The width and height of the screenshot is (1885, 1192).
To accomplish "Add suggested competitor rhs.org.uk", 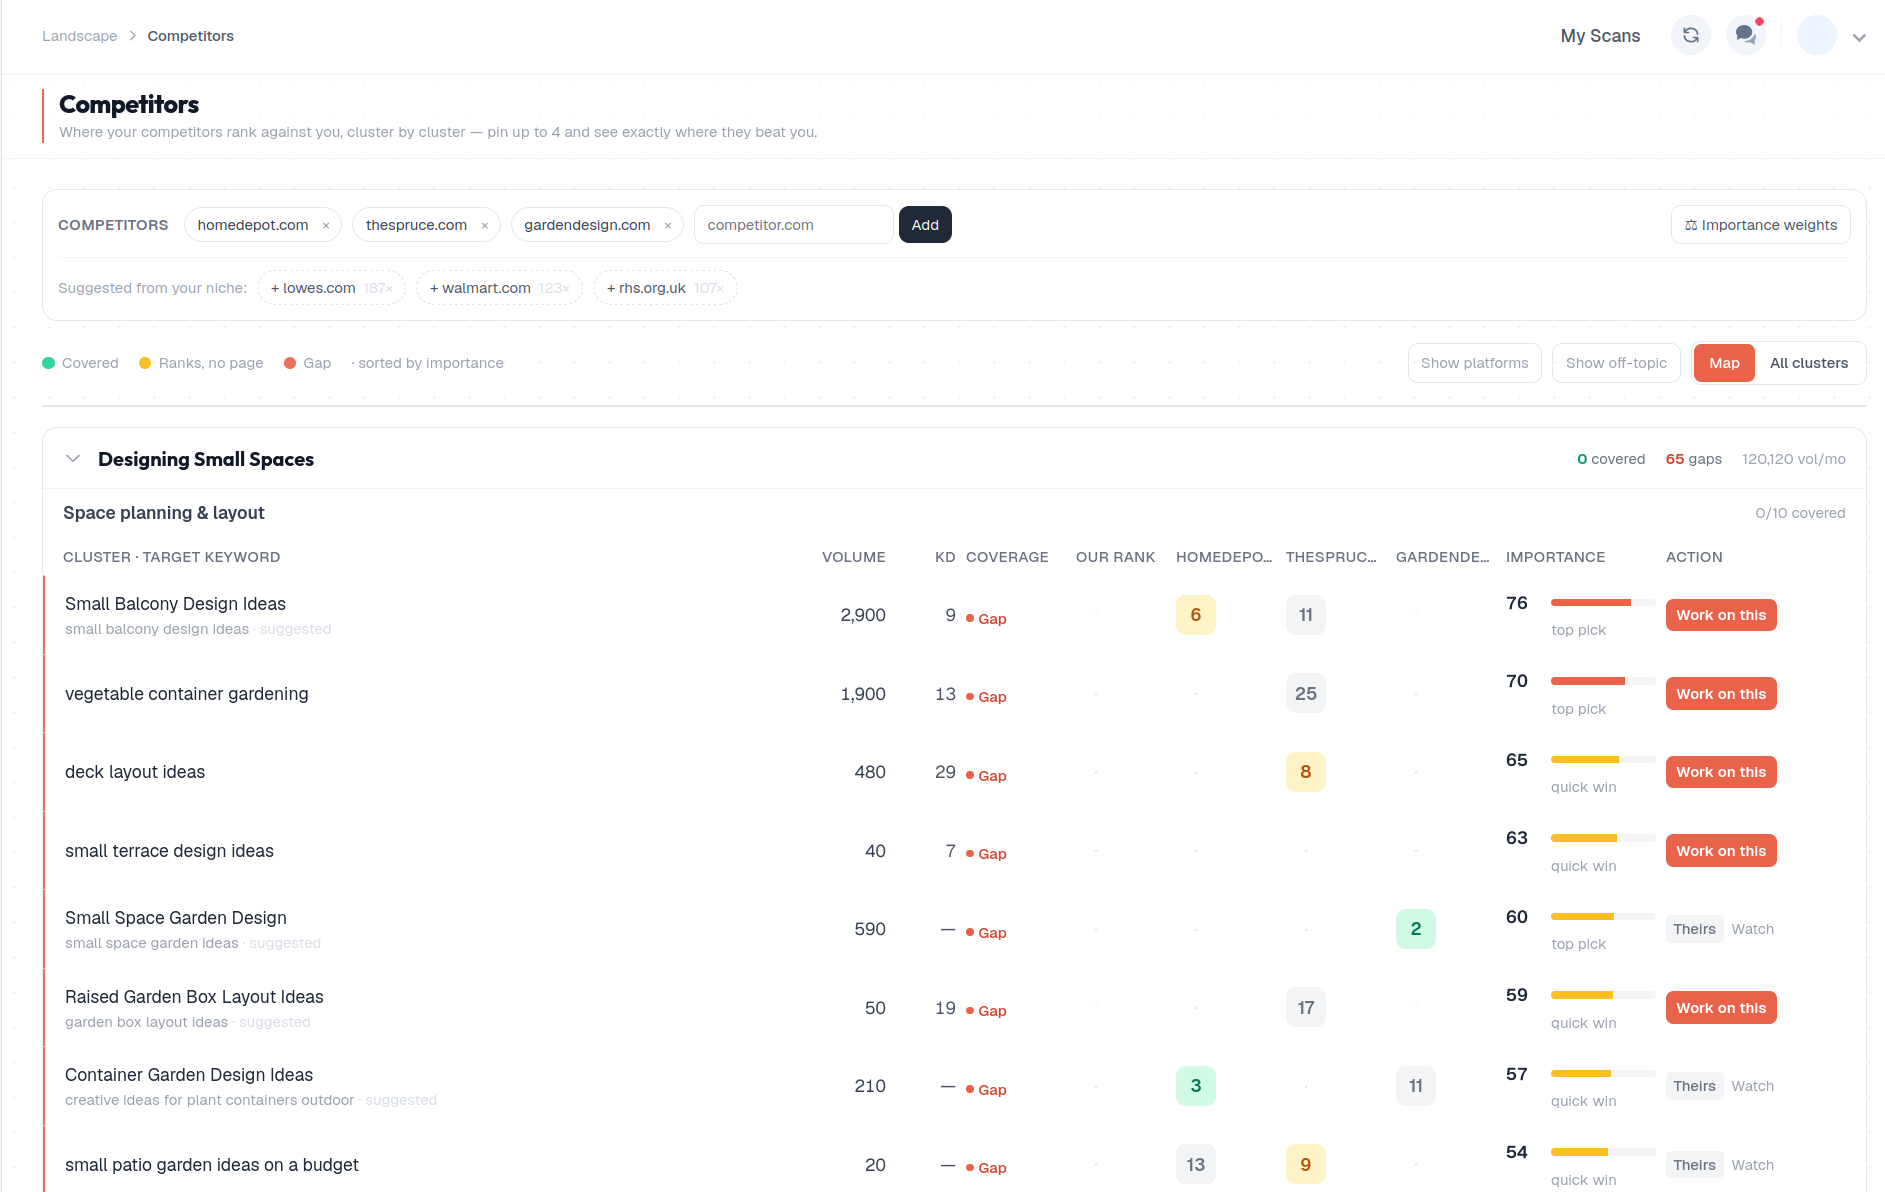I will pos(665,288).
